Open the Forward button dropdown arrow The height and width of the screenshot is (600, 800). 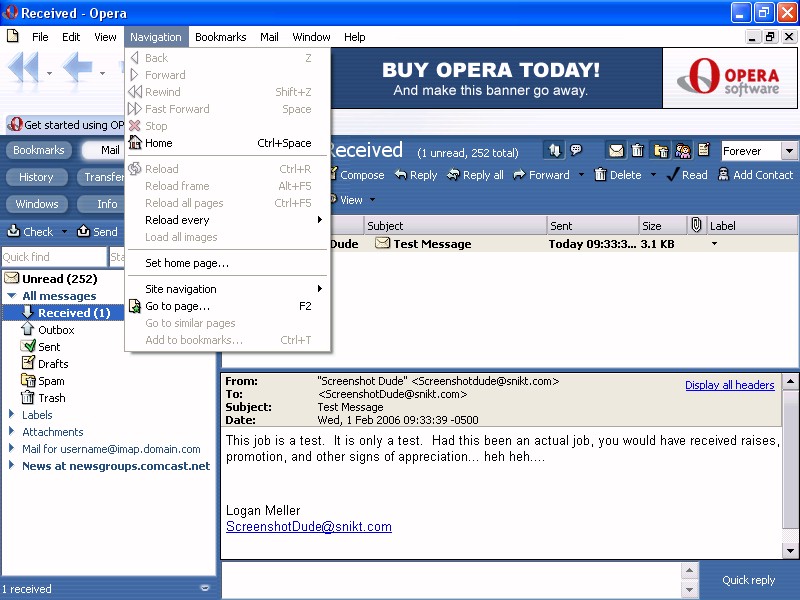point(582,175)
